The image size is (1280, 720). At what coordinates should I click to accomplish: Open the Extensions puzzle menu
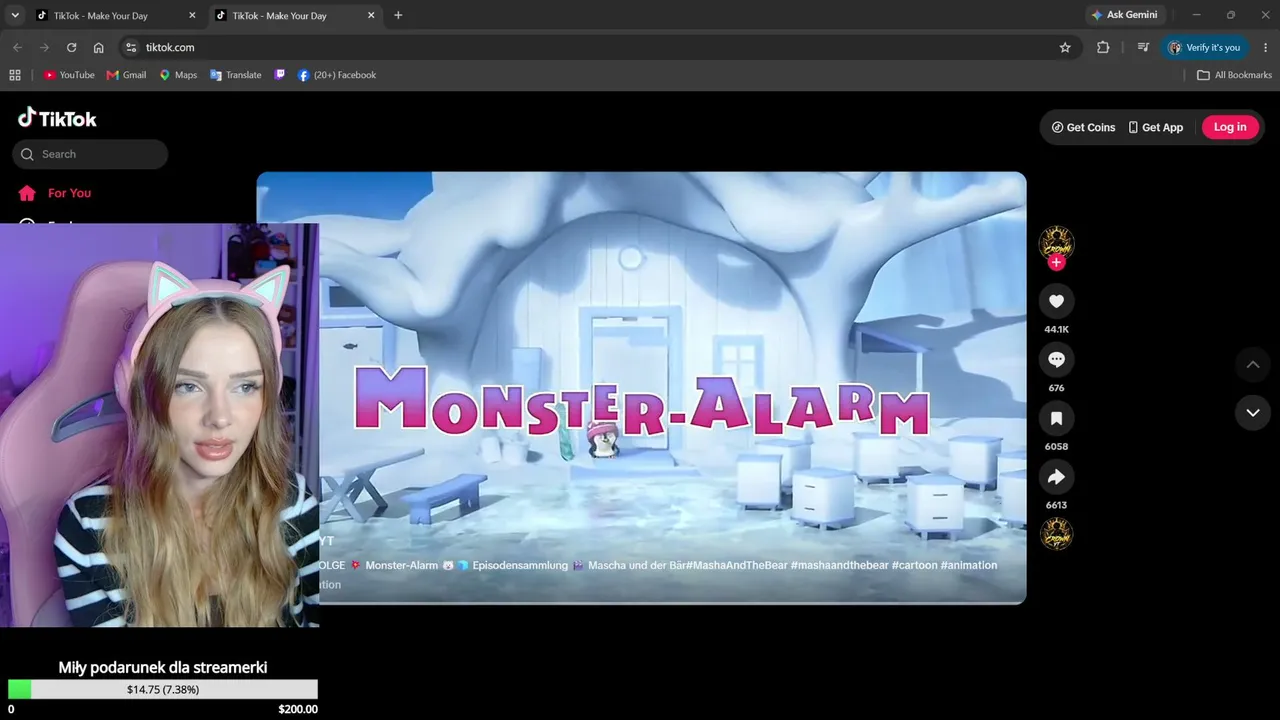pos(1103,47)
